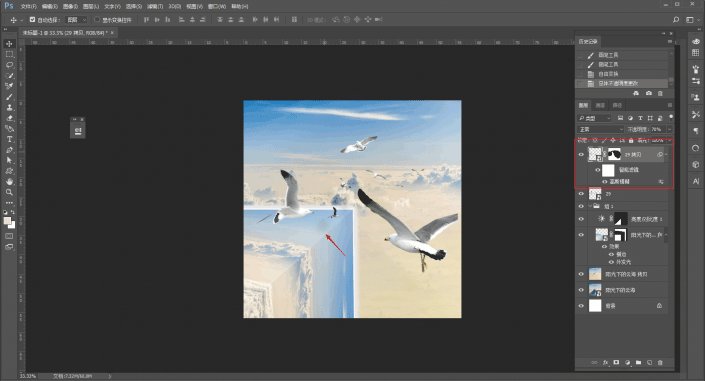Image resolution: width=705 pixels, height=381 pixels.
Task: Create a new snapshot with camera icon
Action: [648, 93]
